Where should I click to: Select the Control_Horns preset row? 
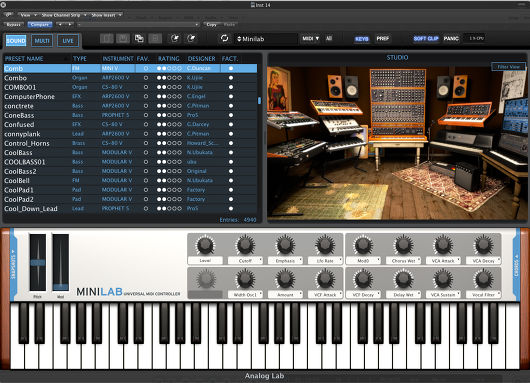(130, 143)
